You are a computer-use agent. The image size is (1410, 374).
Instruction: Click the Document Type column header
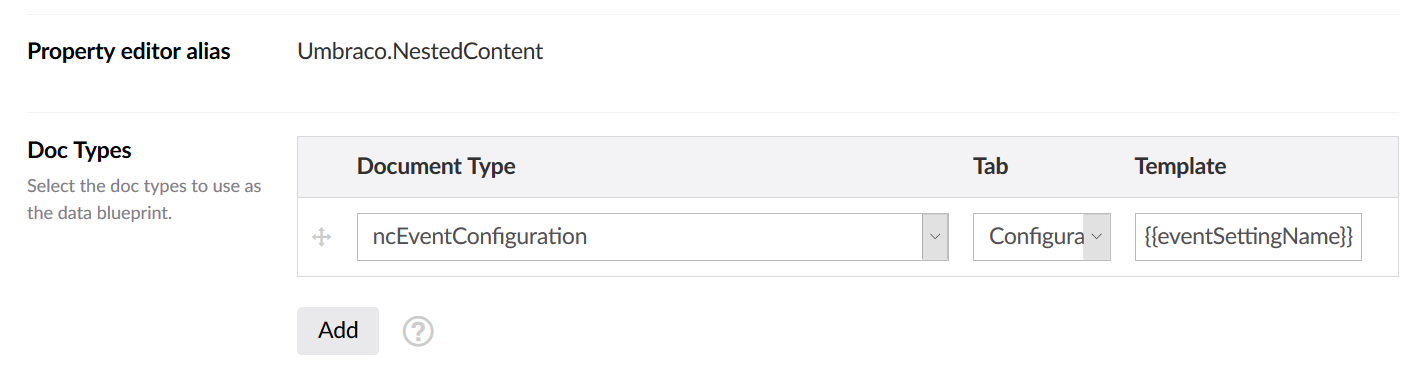436,167
